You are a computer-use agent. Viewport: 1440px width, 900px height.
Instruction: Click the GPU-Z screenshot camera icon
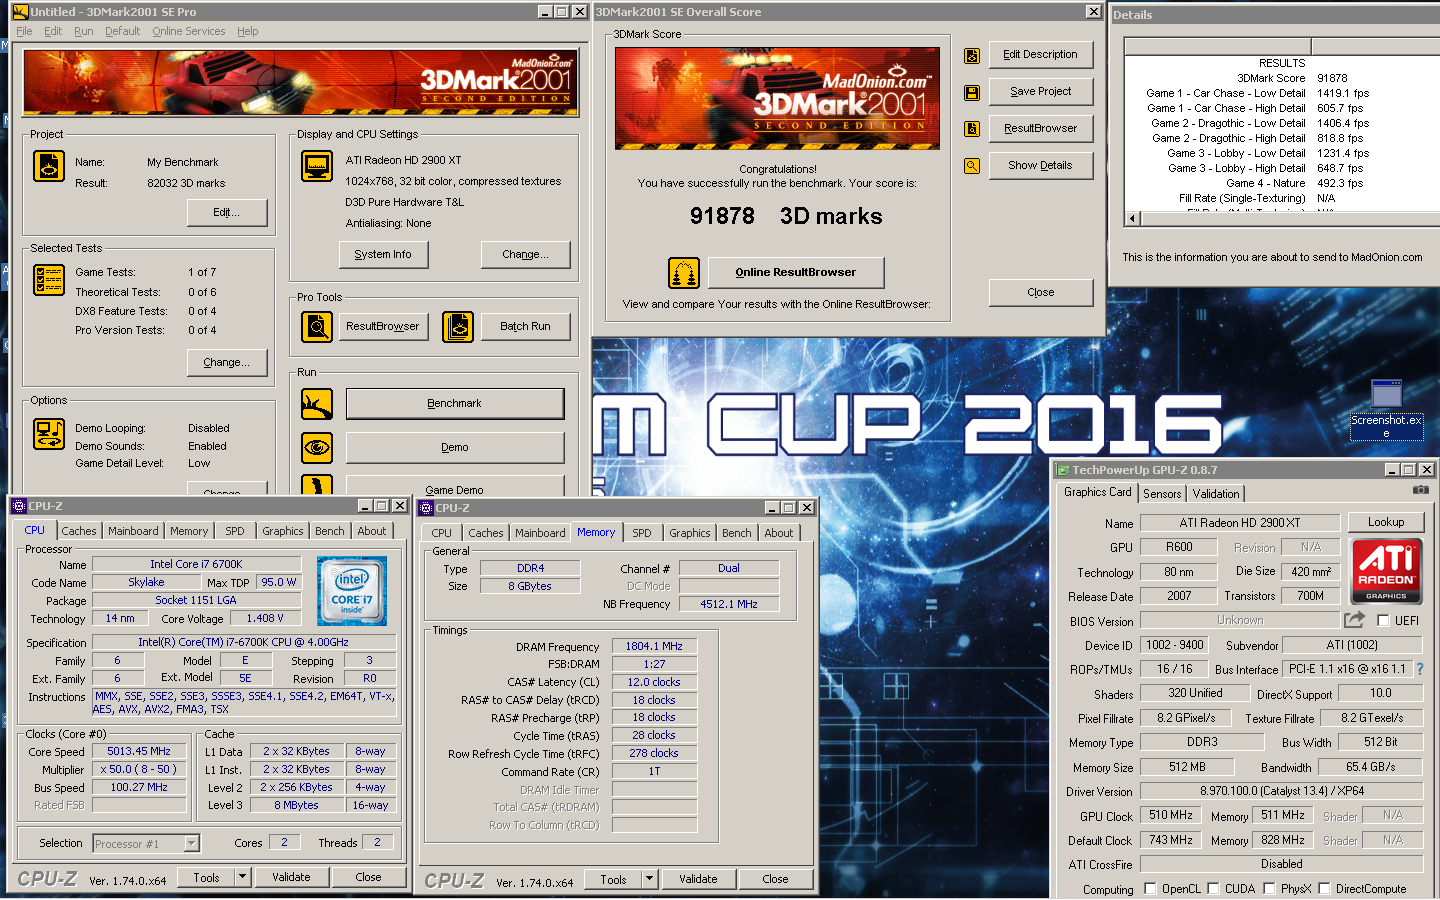1420,490
